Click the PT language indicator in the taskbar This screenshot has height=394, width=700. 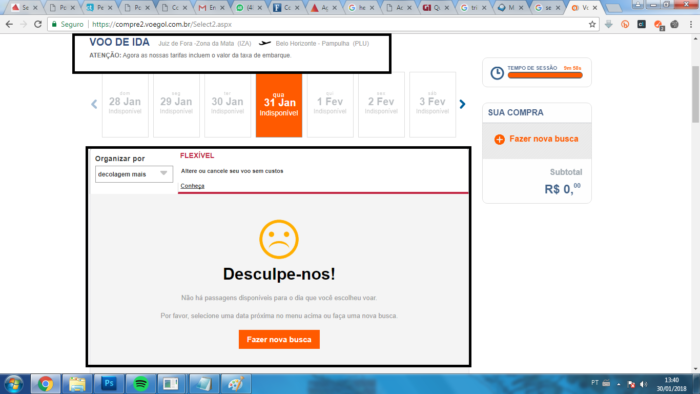tap(595, 383)
